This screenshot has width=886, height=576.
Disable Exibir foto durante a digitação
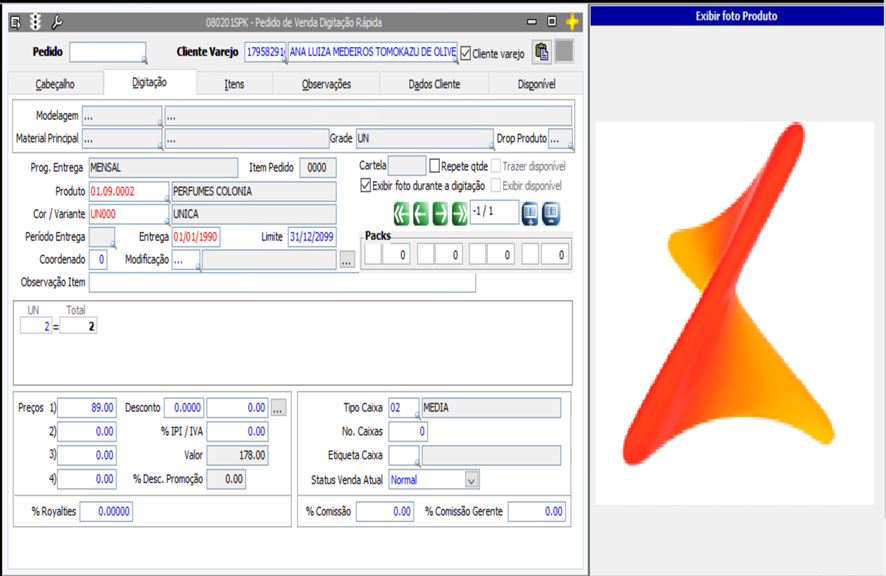pos(366,186)
